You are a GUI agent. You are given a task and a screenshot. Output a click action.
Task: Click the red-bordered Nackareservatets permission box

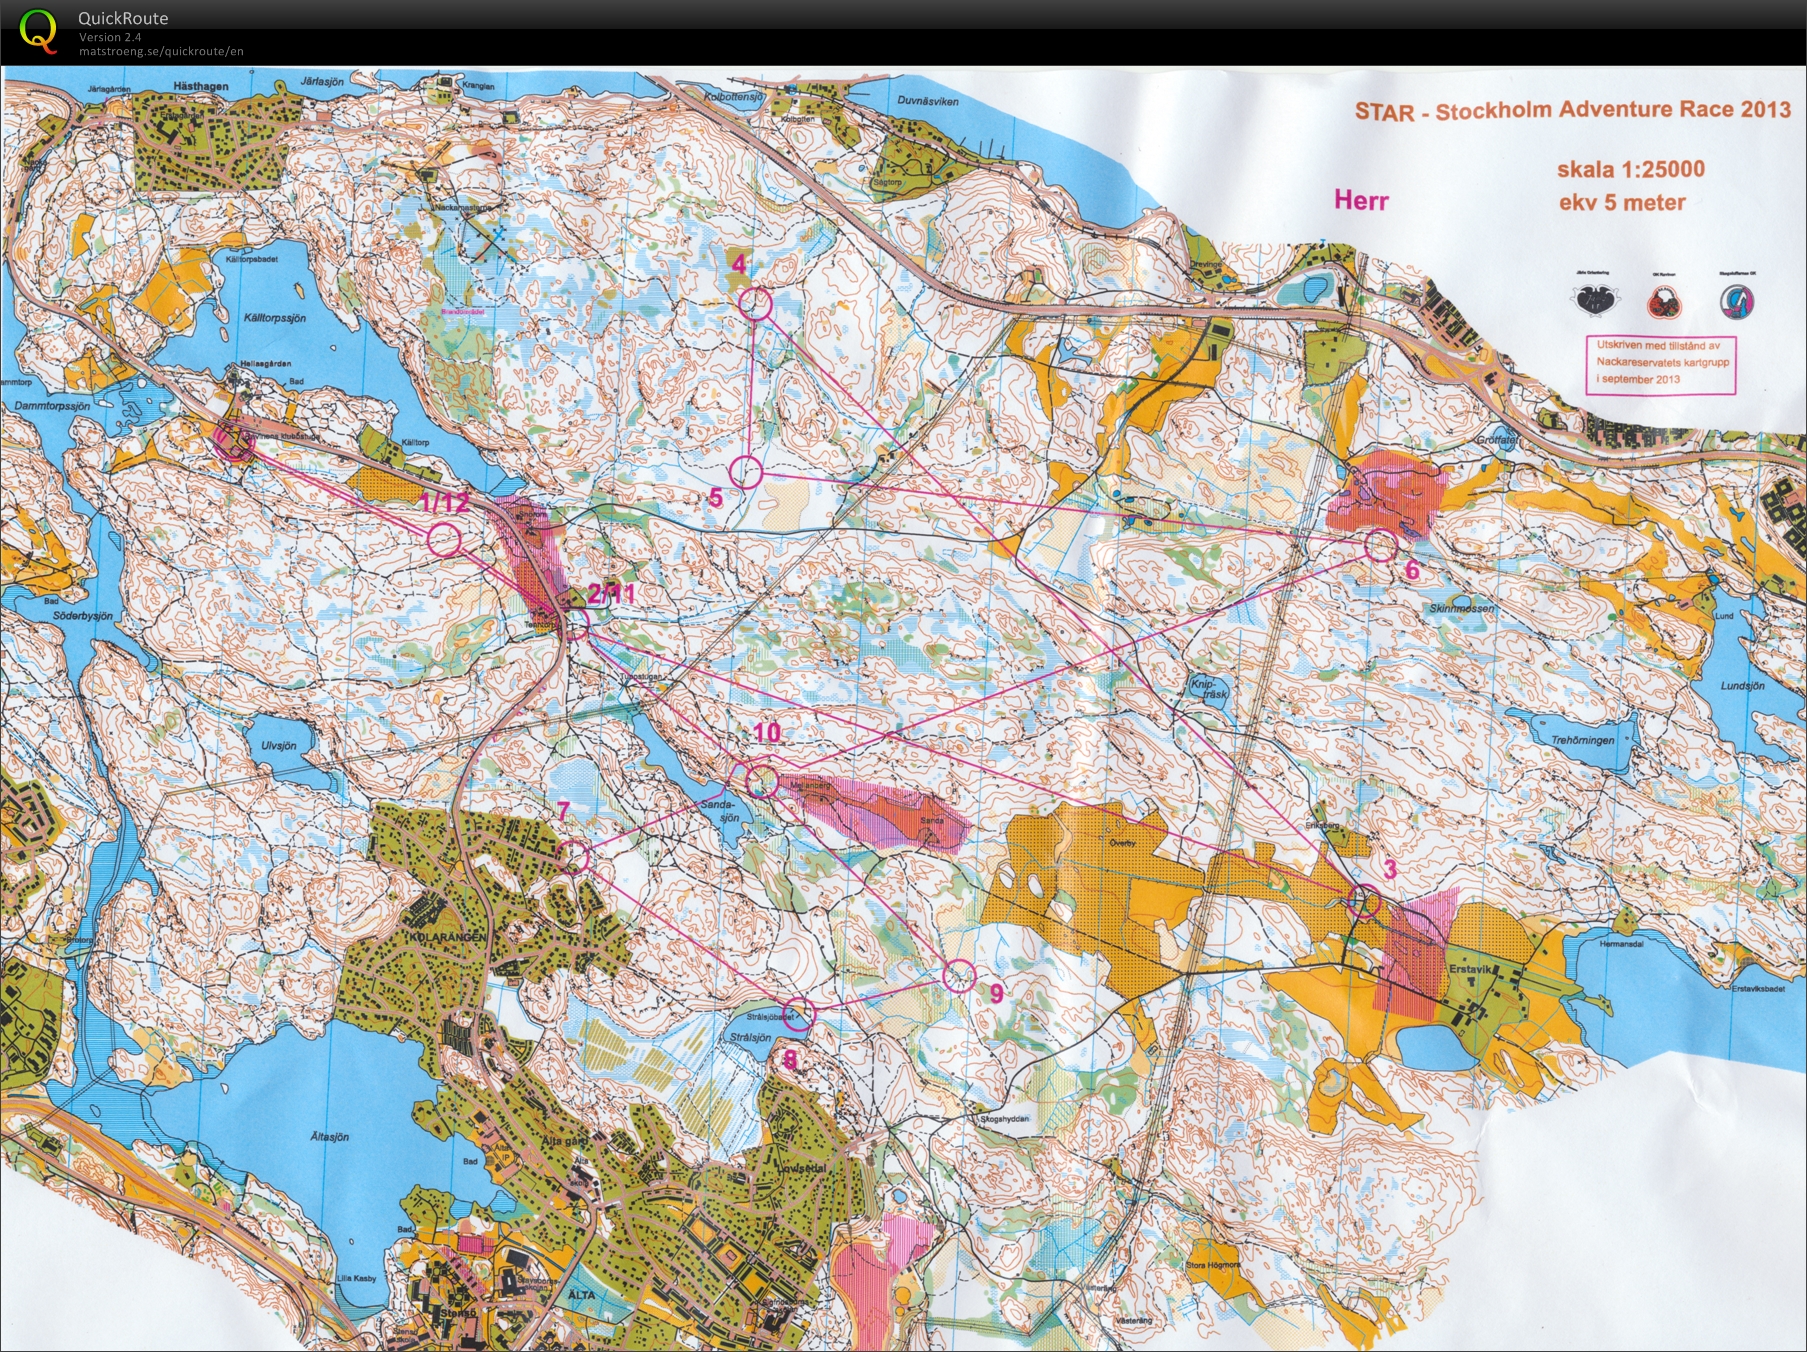click(1661, 363)
